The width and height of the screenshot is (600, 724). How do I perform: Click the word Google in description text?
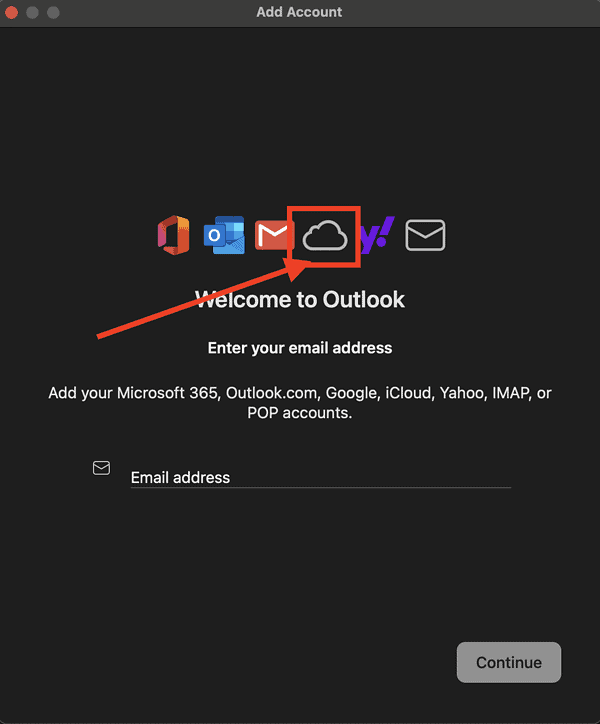tap(351, 393)
